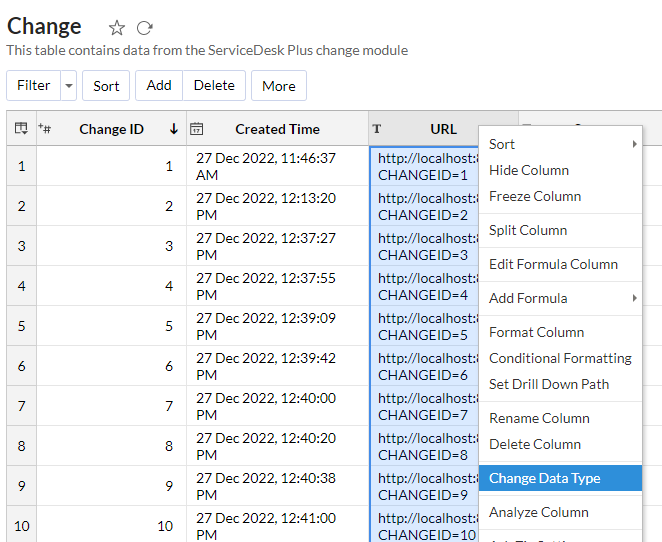Choose Freeze Column from the menu

(x=535, y=196)
